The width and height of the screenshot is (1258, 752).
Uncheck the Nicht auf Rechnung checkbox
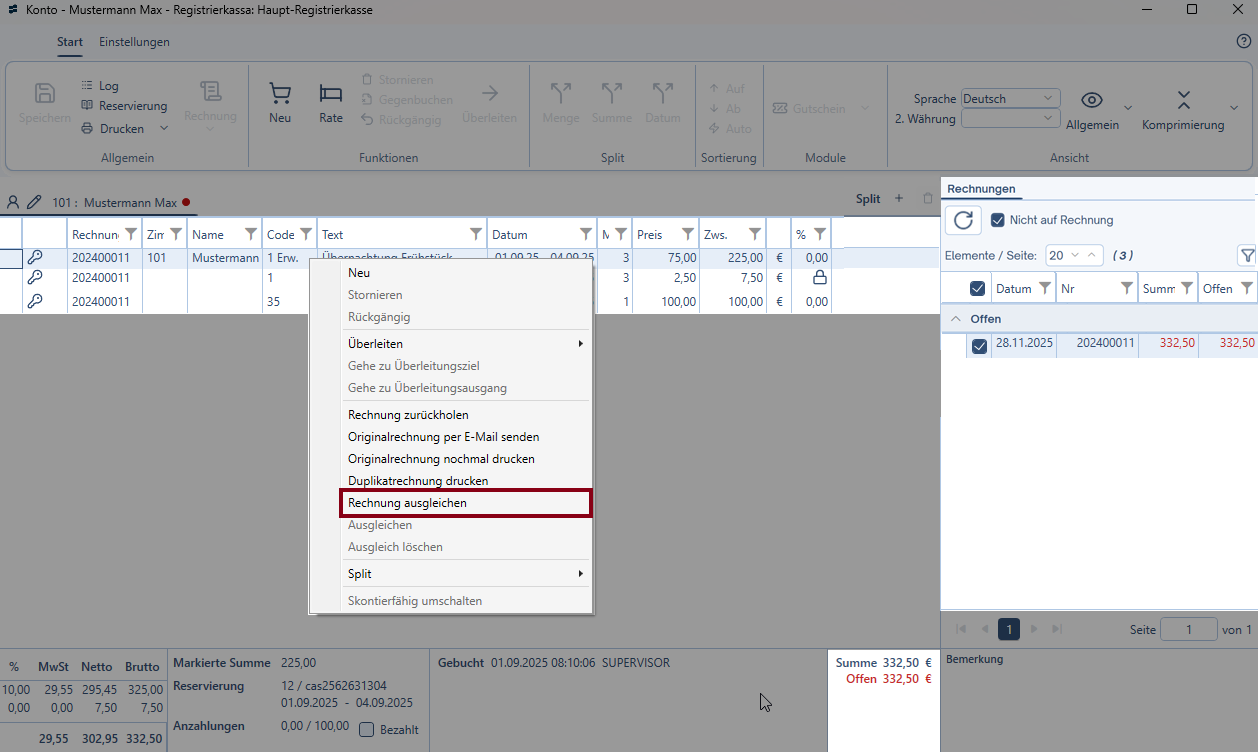[x=997, y=220]
